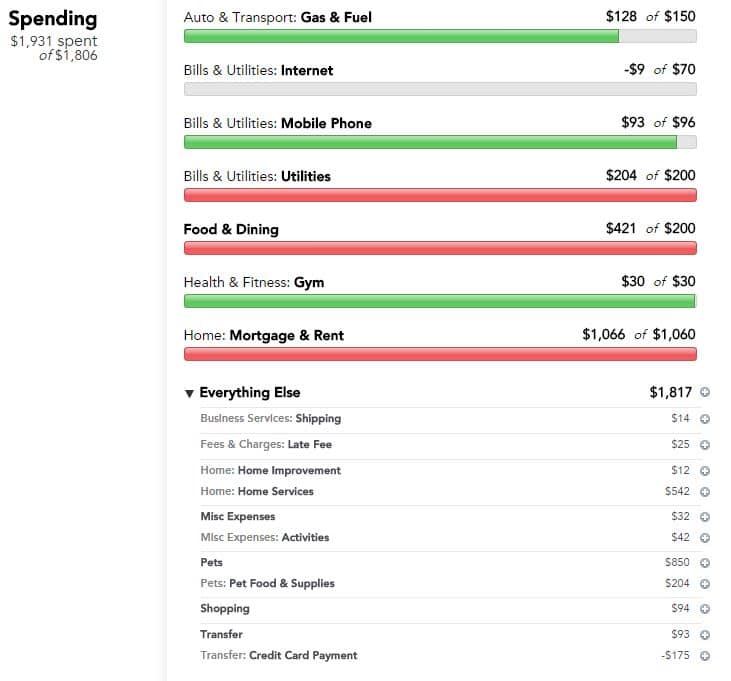The image size is (731, 681).
Task: Open the Food & Dining budget
Action: point(231,229)
